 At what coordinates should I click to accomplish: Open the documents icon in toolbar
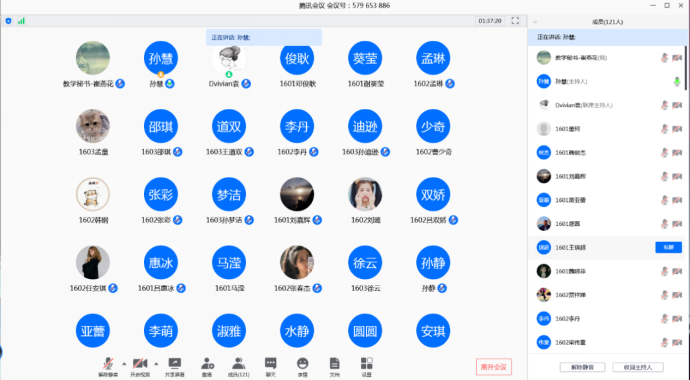[x=334, y=366]
